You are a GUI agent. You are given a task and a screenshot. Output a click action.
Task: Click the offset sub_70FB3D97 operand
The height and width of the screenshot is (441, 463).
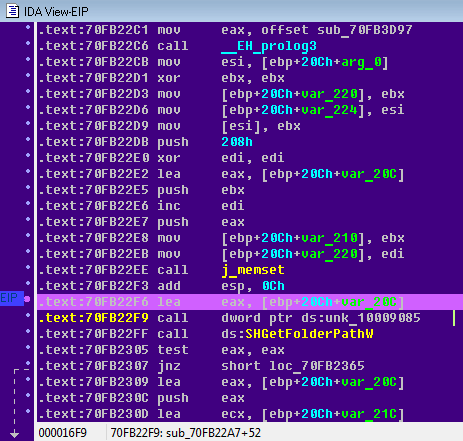tap(337, 30)
